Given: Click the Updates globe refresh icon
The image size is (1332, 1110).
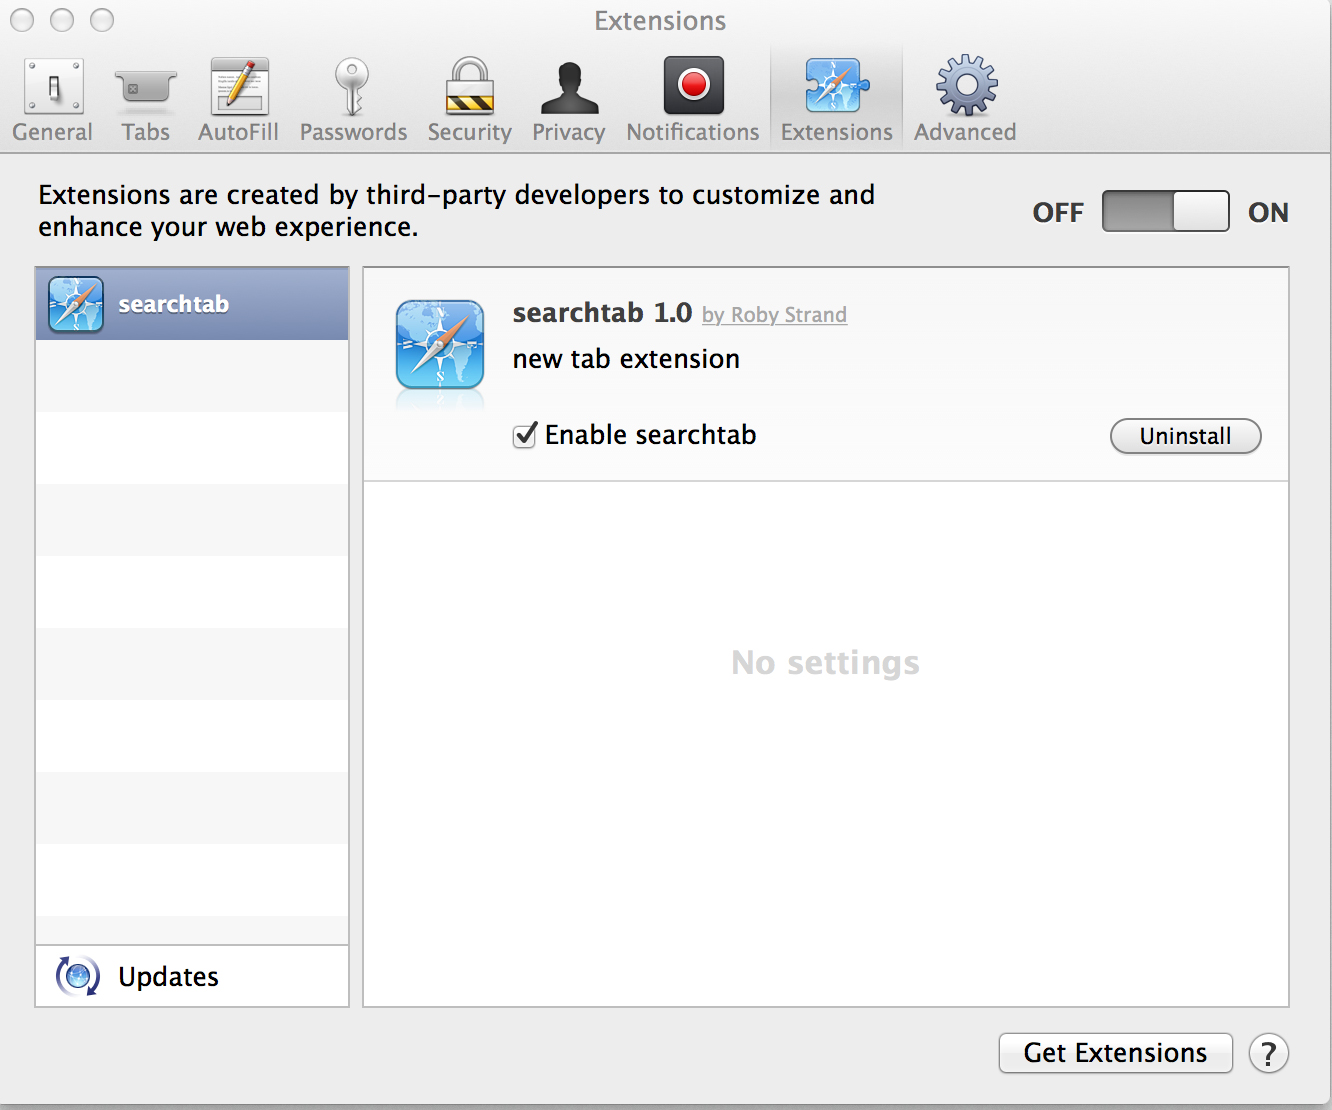Looking at the screenshot, I should (78, 976).
